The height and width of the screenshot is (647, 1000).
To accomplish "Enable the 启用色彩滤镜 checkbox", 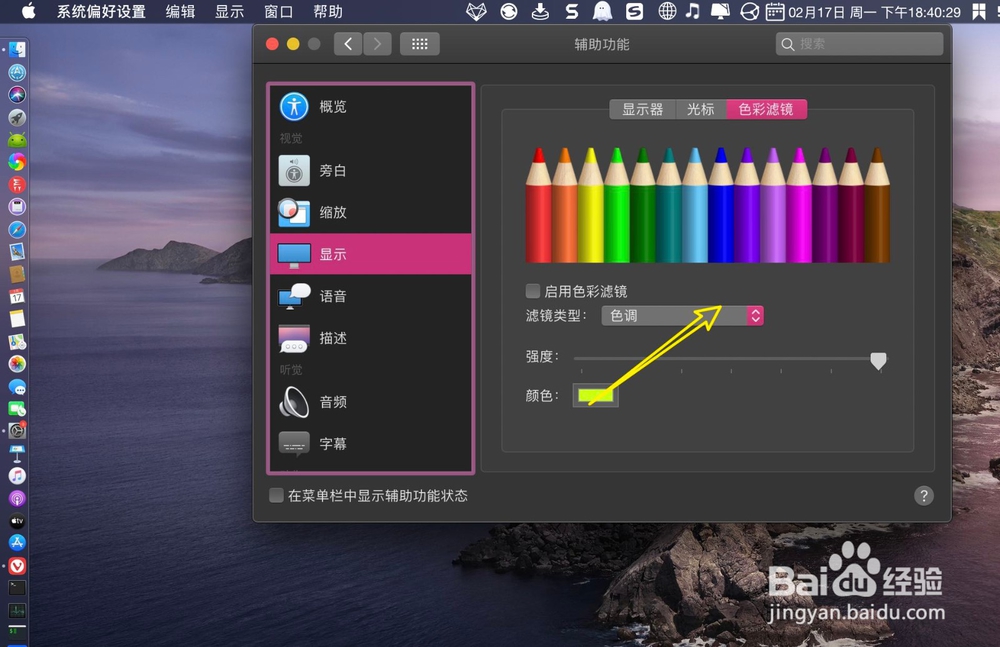I will pyautogui.click(x=533, y=291).
